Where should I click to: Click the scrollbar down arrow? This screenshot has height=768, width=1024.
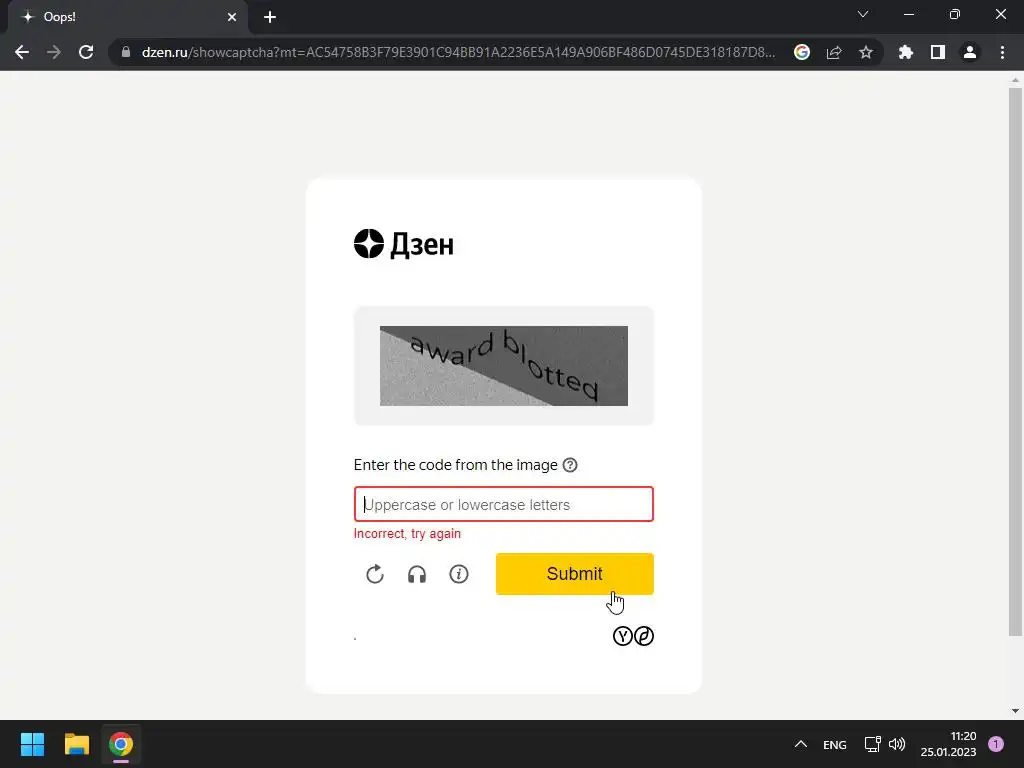(x=1015, y=711)
